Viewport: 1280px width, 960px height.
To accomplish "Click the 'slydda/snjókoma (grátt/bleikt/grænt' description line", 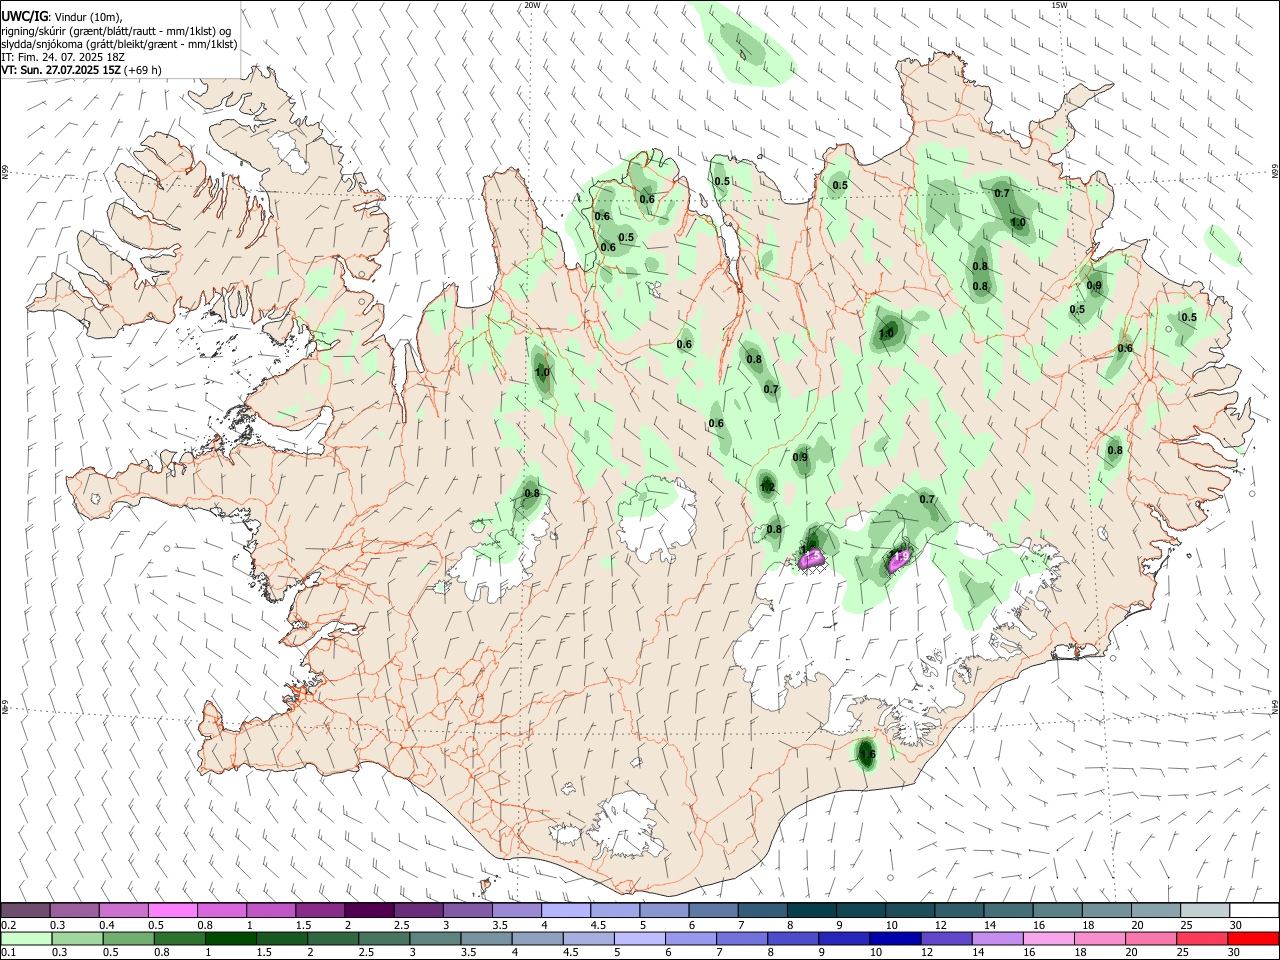I will tap(119, 44).
